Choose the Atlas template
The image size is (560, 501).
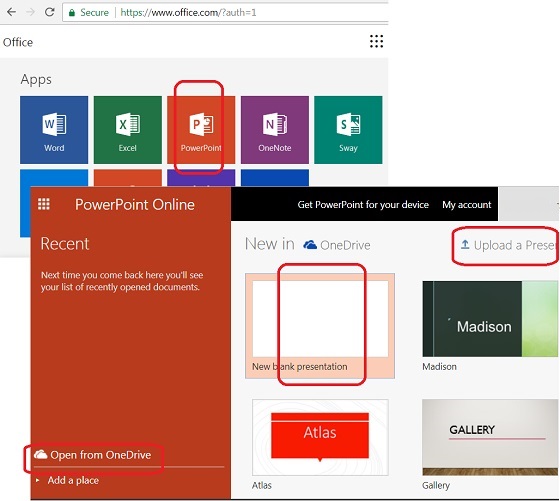click(320, 437)
